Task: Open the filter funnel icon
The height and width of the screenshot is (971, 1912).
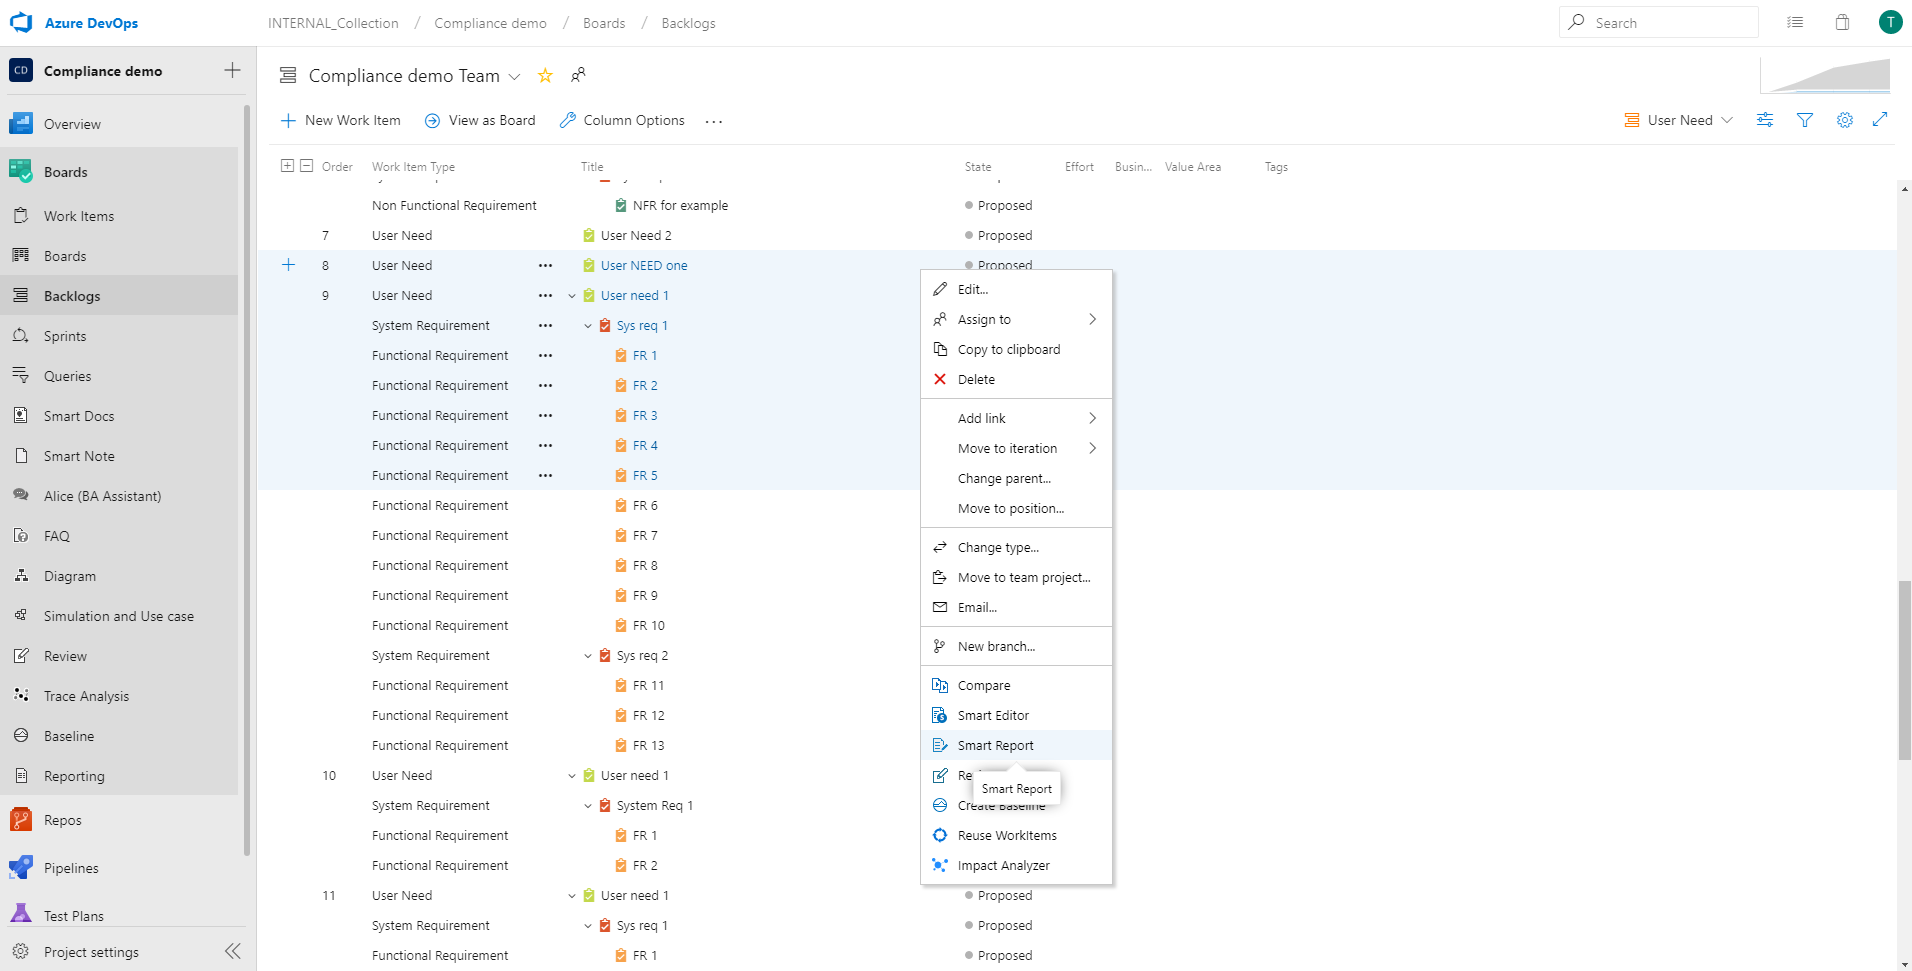Action: click(x=1804, y=120)
